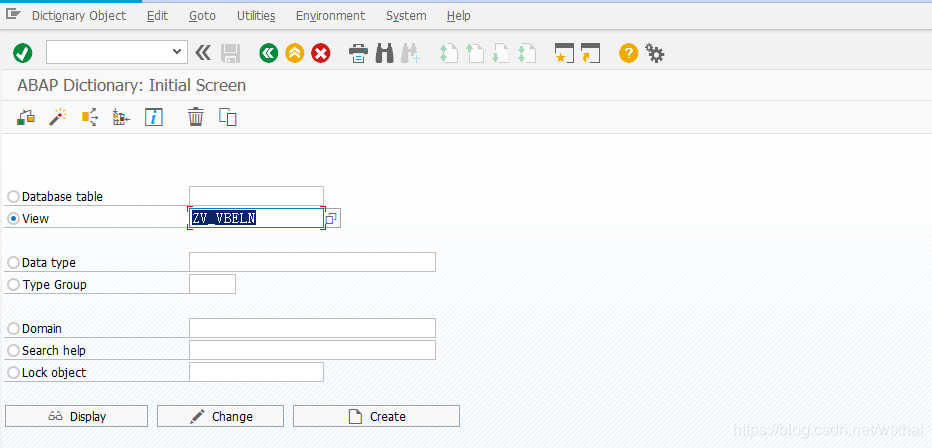The image size is (932, 448).
Task: Select the View radio button
Action: click(x=13, y=219)
